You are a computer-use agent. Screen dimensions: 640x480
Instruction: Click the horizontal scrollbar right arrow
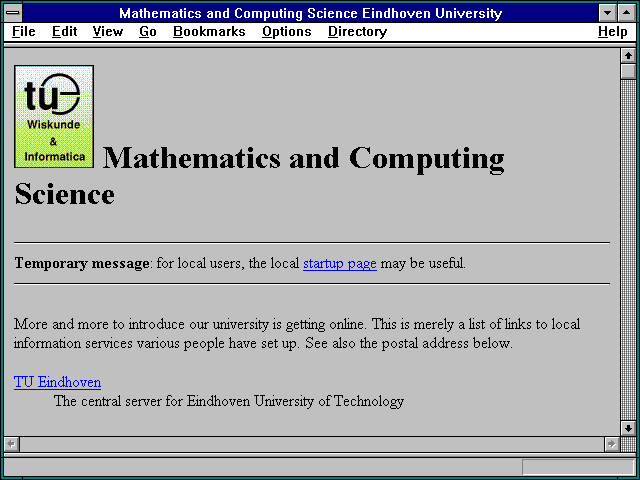[611, 444]
